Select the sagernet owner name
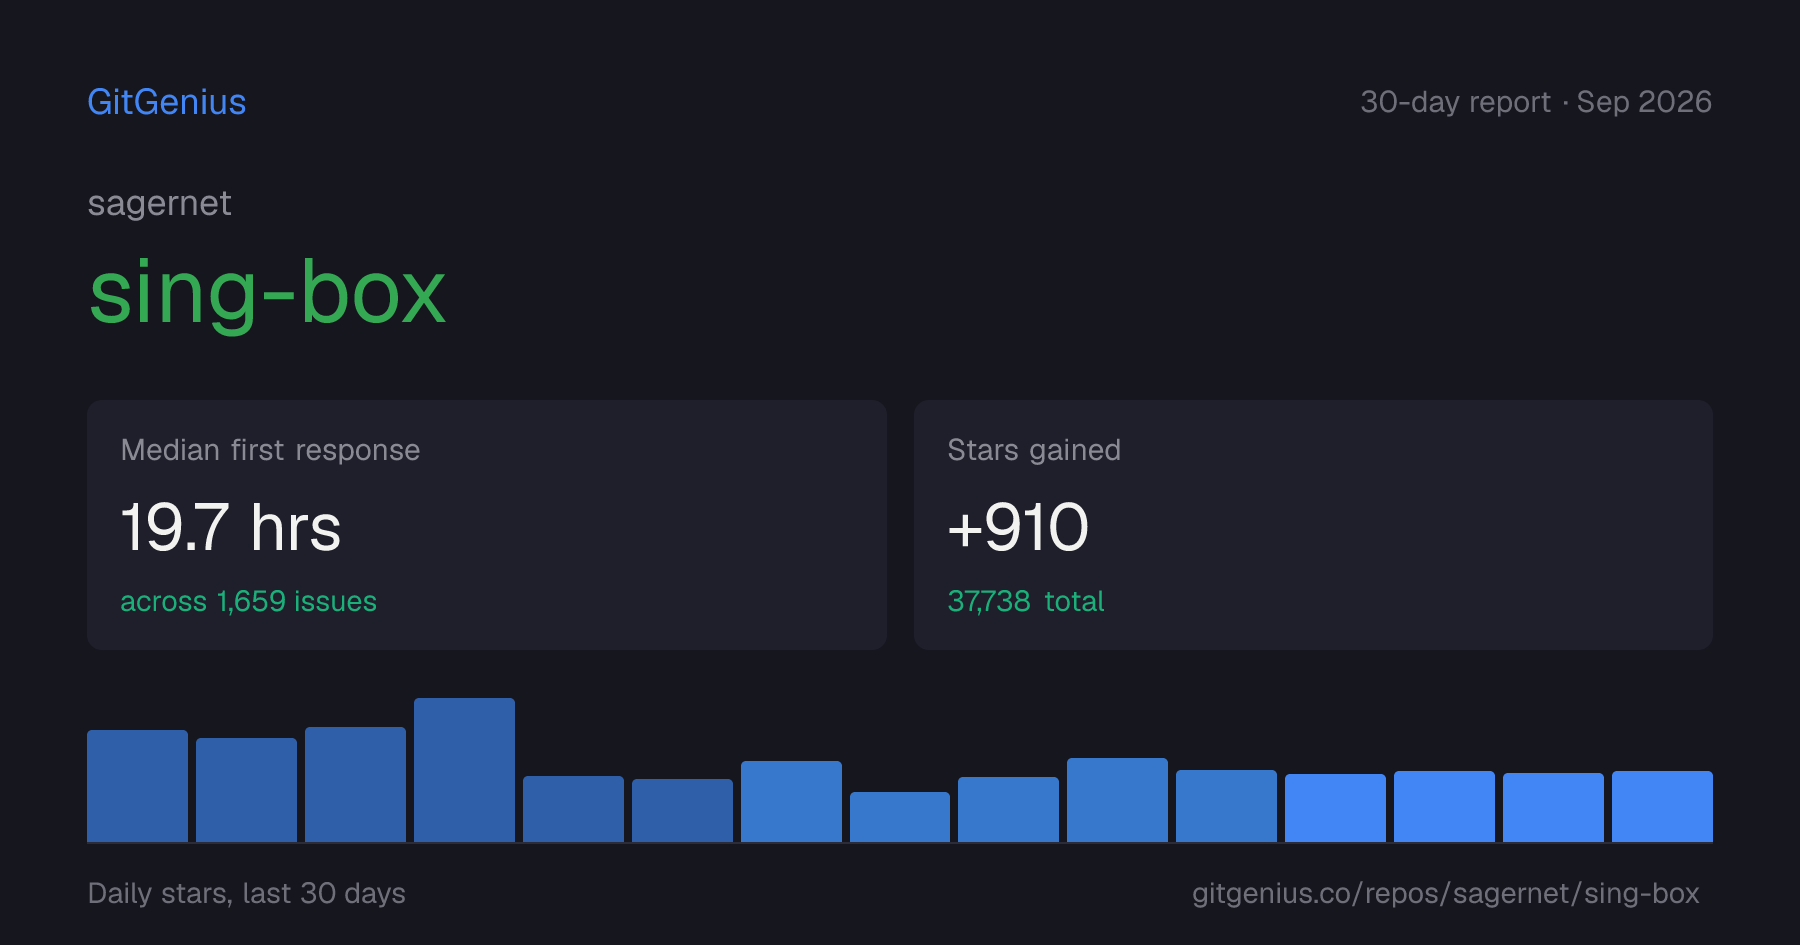Screen dimensions: 1800x945 click(160, 204)
